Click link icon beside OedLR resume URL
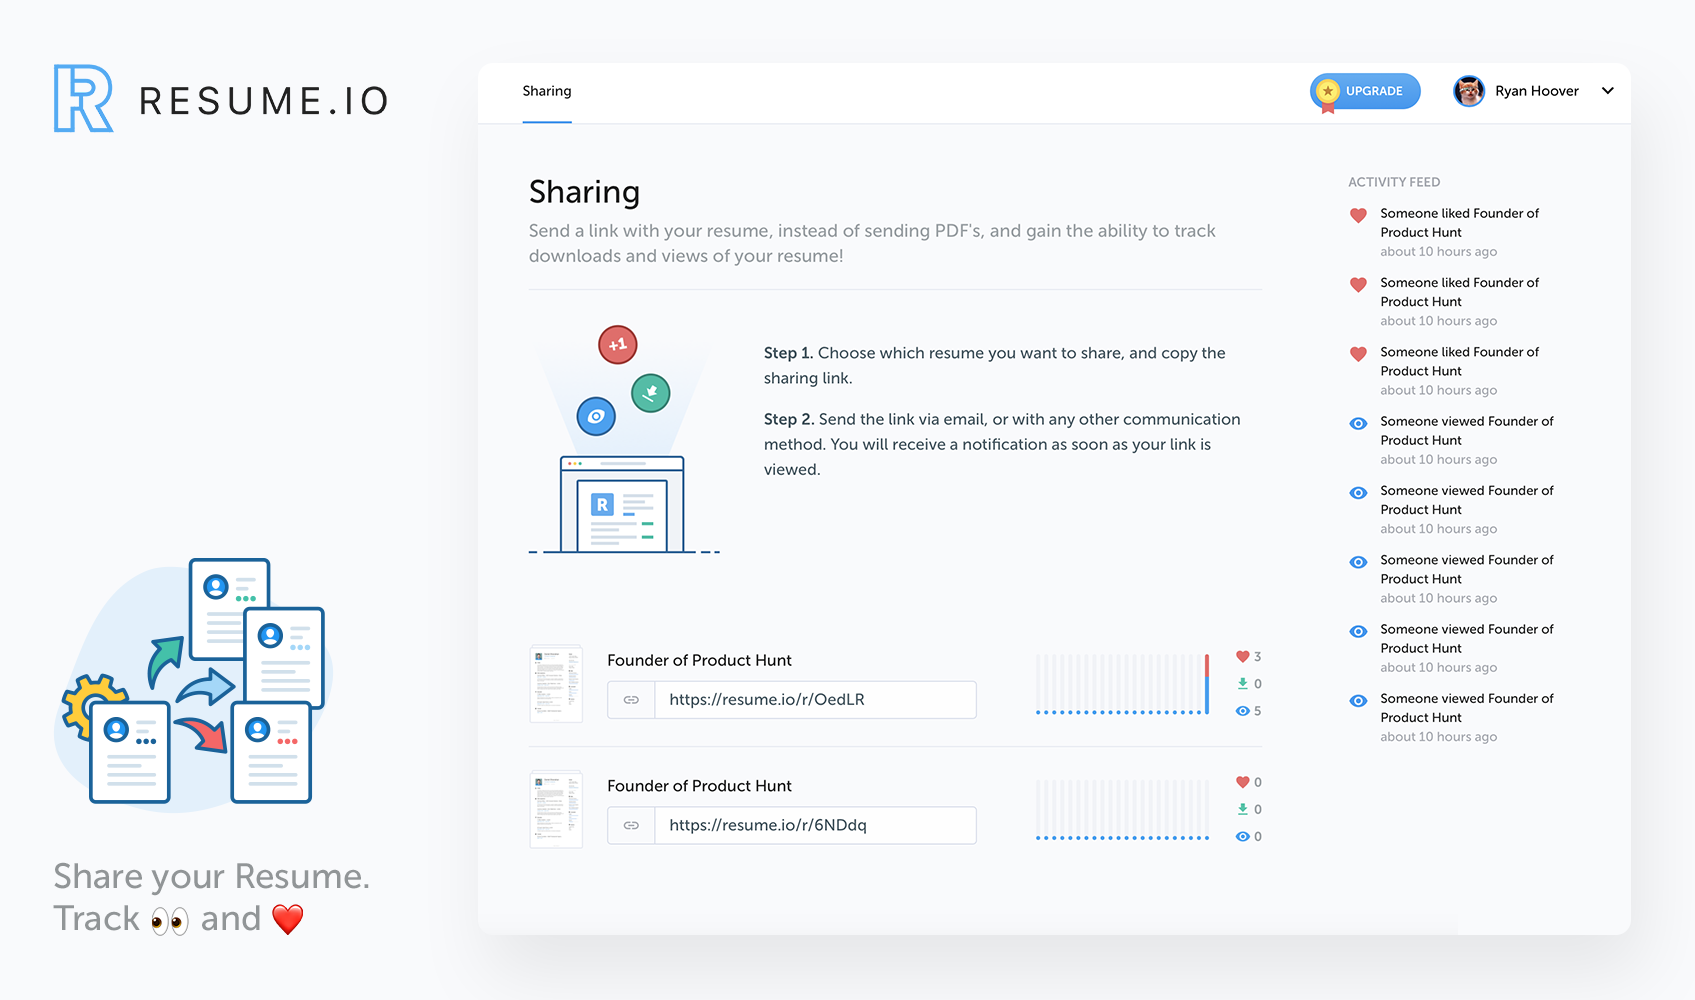 pos(631,700)
